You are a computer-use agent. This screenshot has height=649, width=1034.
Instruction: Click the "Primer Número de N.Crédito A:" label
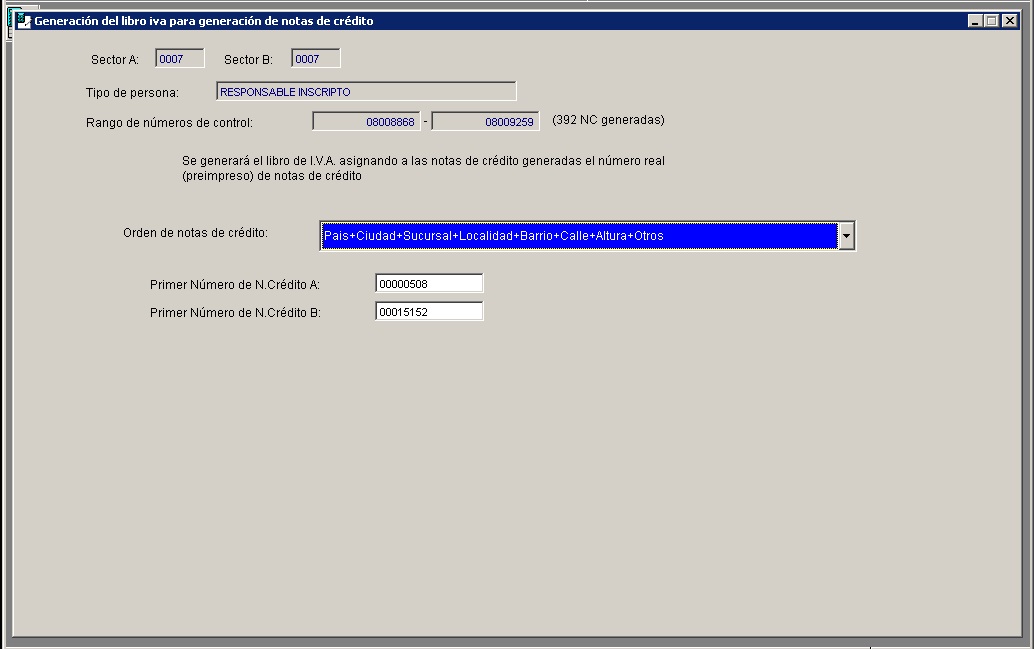click(x=234, y=285)
